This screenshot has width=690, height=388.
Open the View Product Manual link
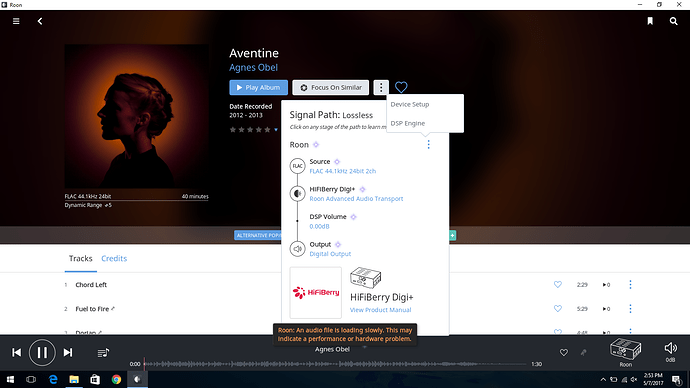tap(380, 310)
